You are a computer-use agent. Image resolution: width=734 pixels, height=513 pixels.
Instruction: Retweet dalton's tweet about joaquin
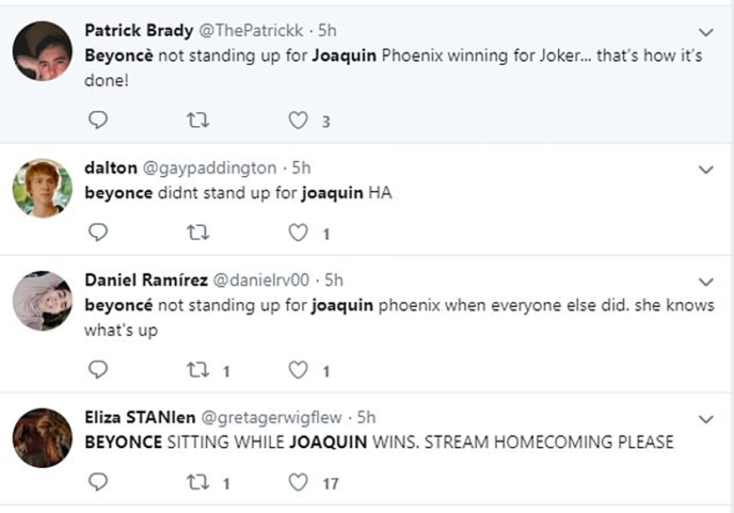197,233
